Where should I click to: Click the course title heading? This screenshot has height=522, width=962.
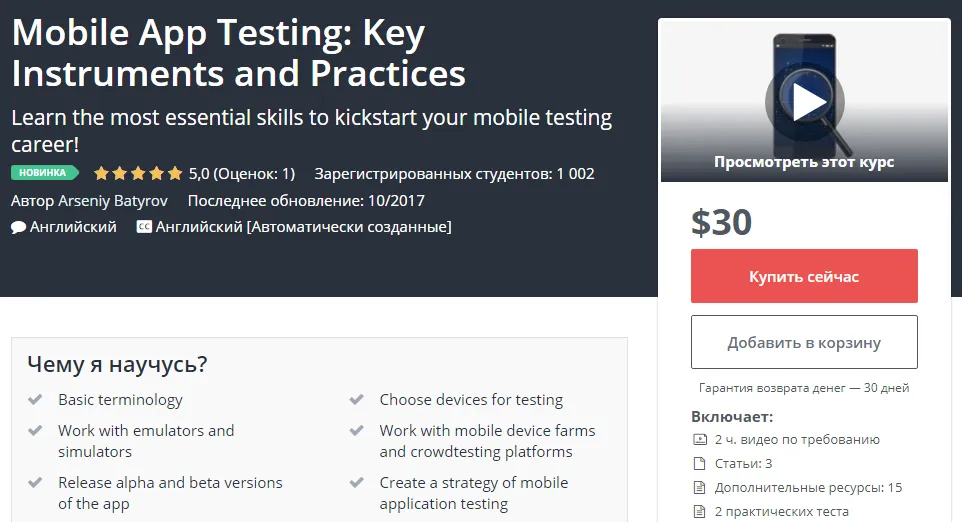coord(238,54)
